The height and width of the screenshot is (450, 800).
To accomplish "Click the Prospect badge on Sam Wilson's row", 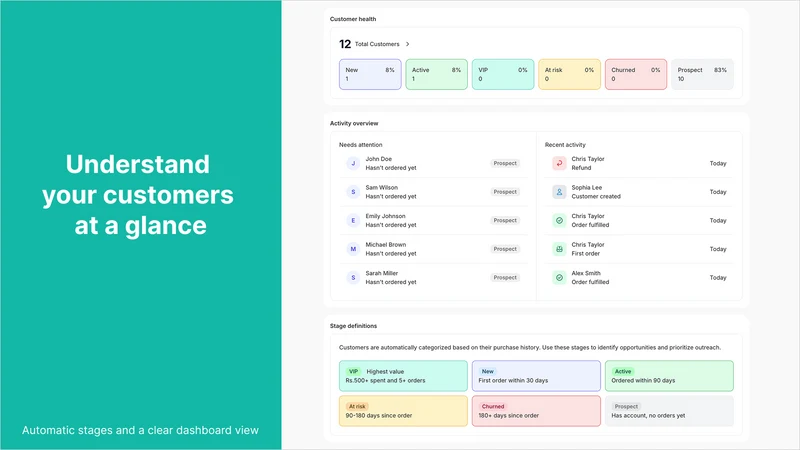I will click(x=505, y=192).
